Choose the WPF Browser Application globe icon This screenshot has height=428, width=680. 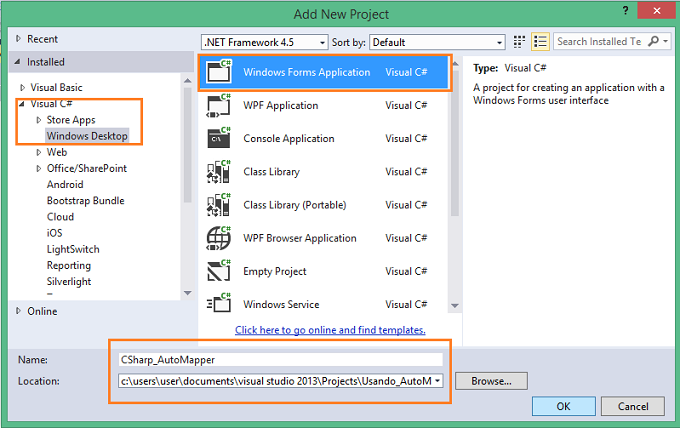click(x=219, y=238)
